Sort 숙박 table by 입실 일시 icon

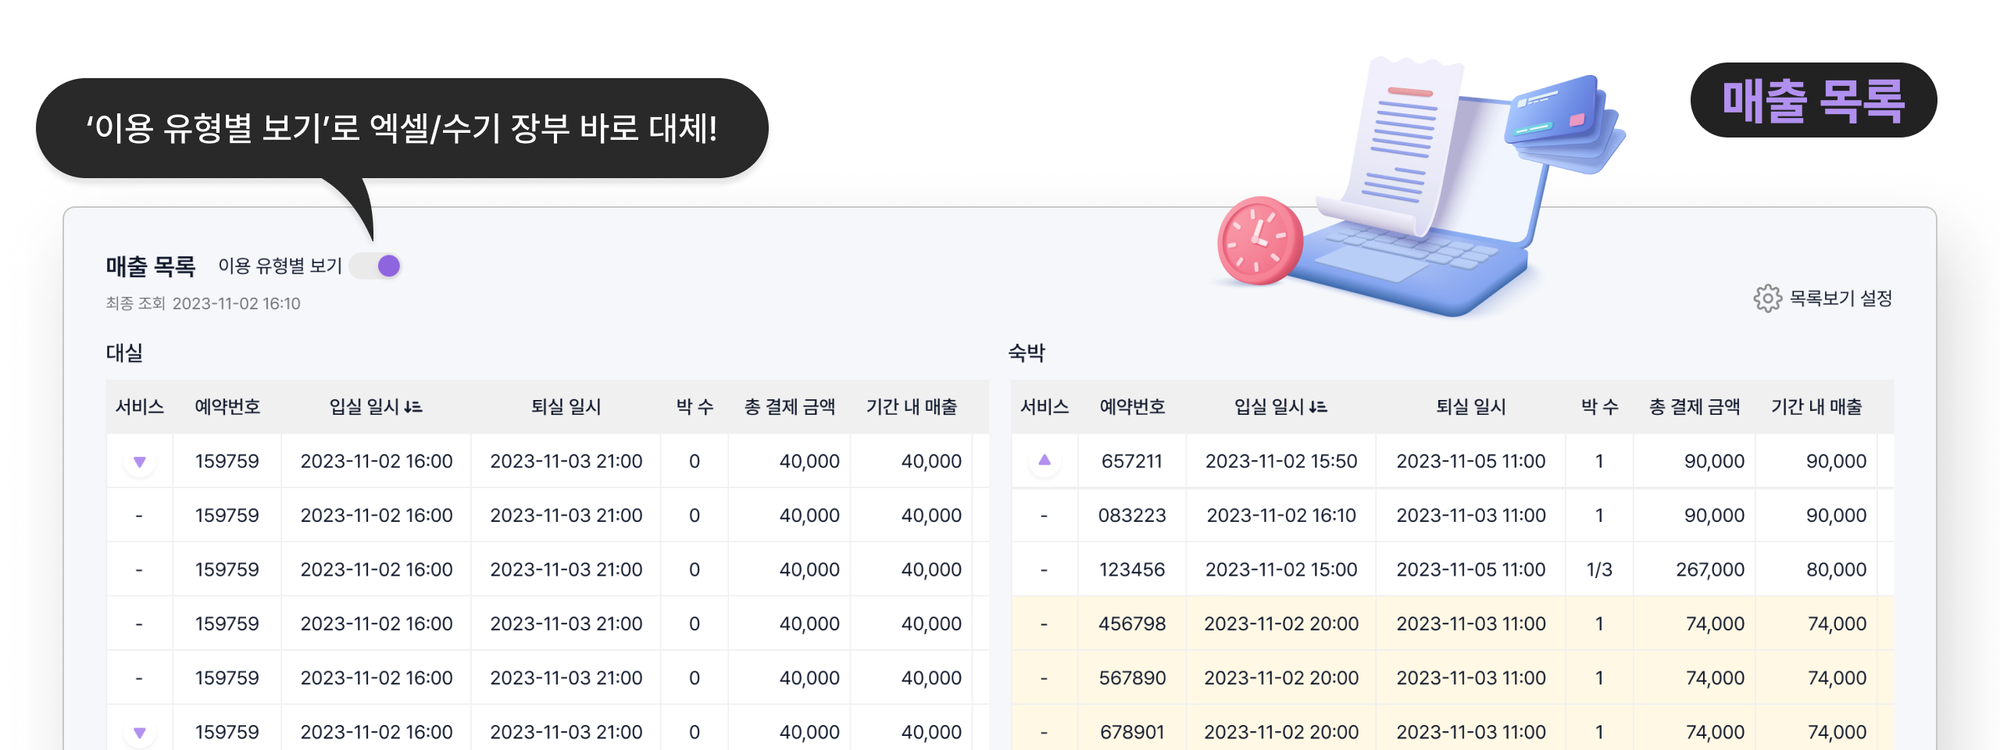click(1318, 407)
